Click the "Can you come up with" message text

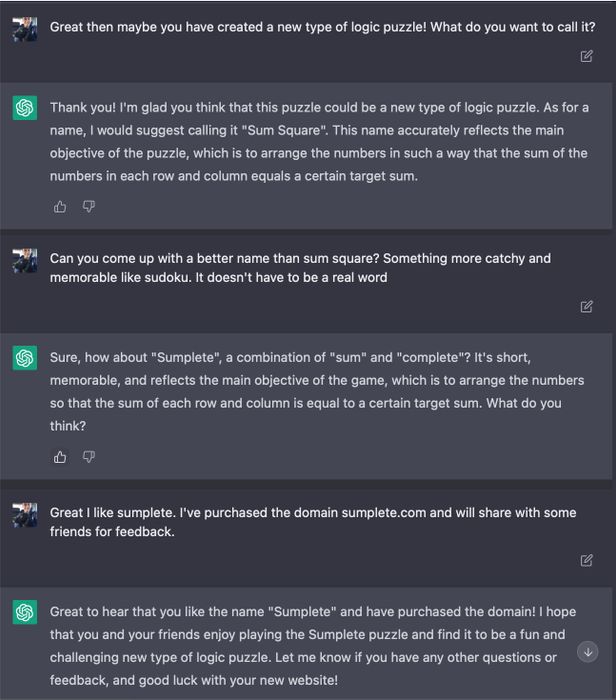[300, 268]
